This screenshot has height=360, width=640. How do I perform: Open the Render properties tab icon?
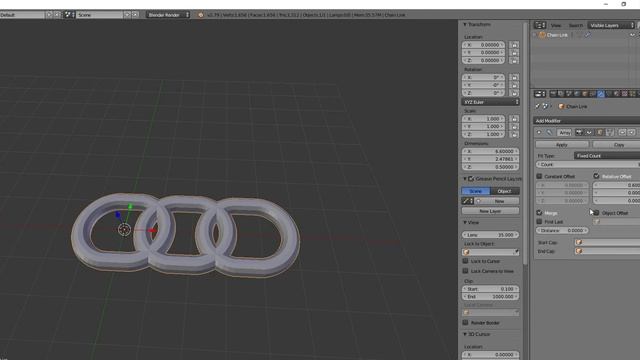coord(553,94)
